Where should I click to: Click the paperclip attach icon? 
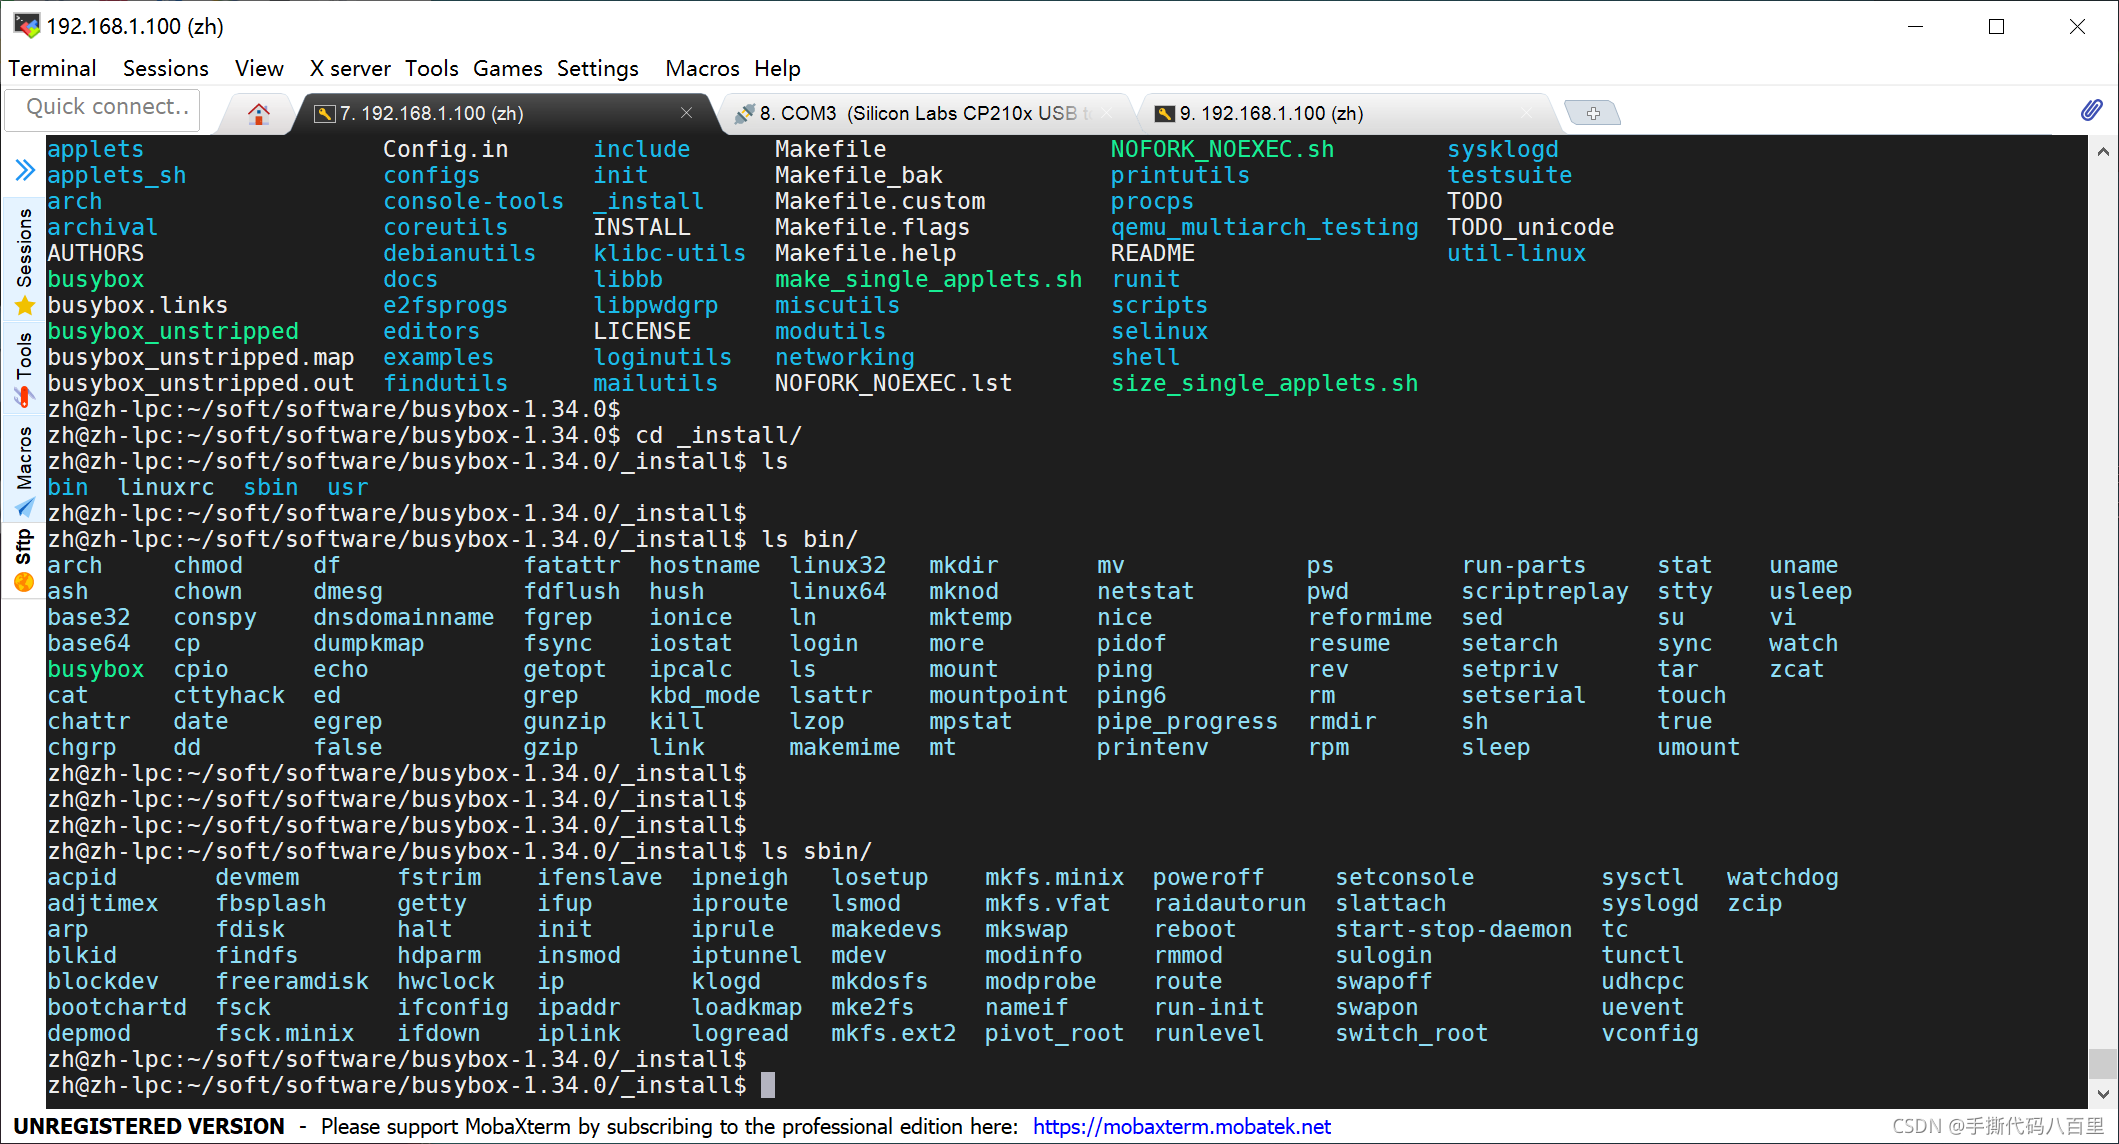(2091, 110)
